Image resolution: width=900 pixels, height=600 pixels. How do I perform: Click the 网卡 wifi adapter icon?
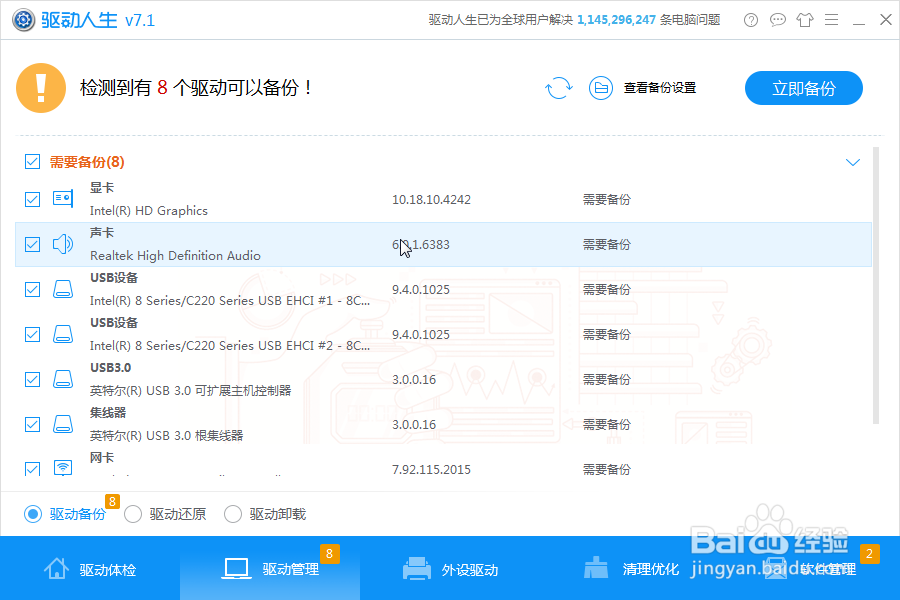[x=63, y=468]
